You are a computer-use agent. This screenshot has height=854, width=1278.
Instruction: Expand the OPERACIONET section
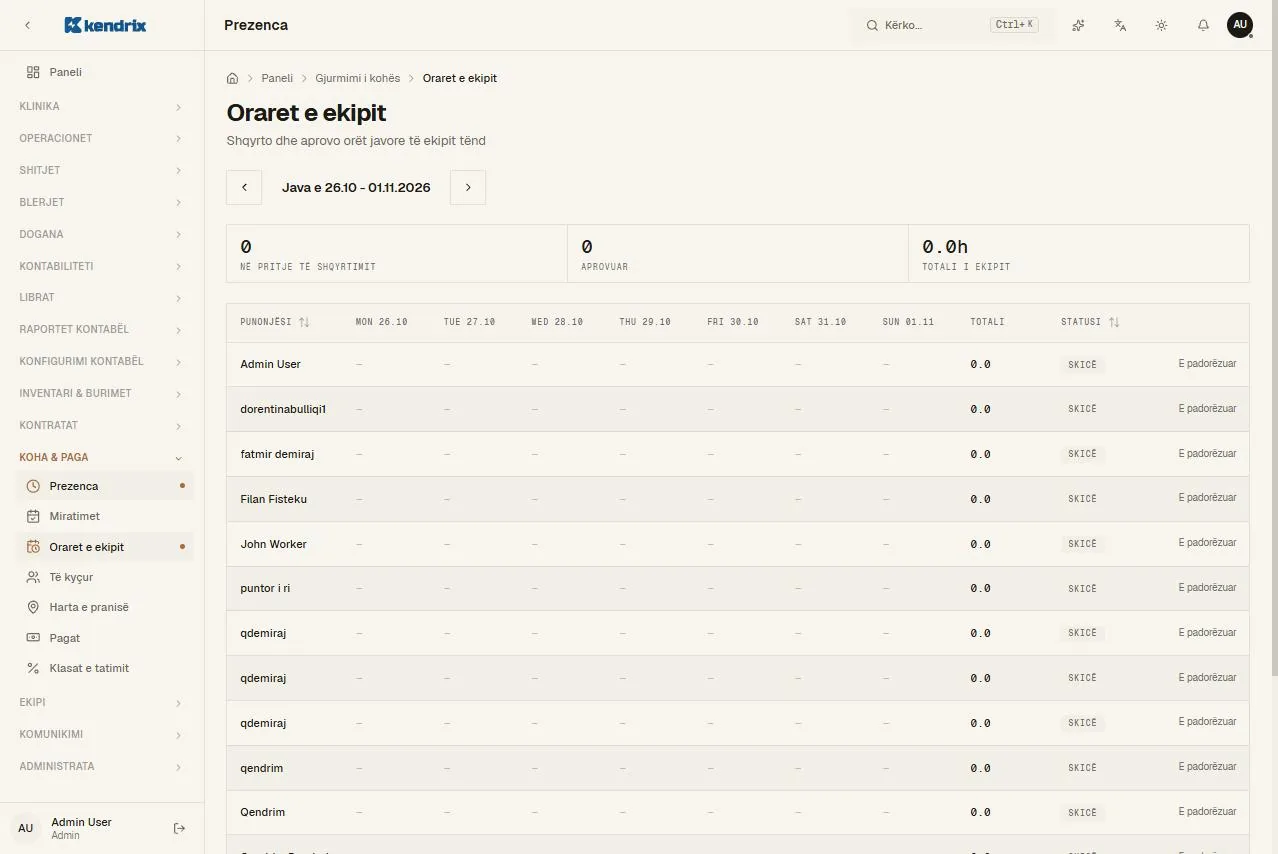pos(102,138)
